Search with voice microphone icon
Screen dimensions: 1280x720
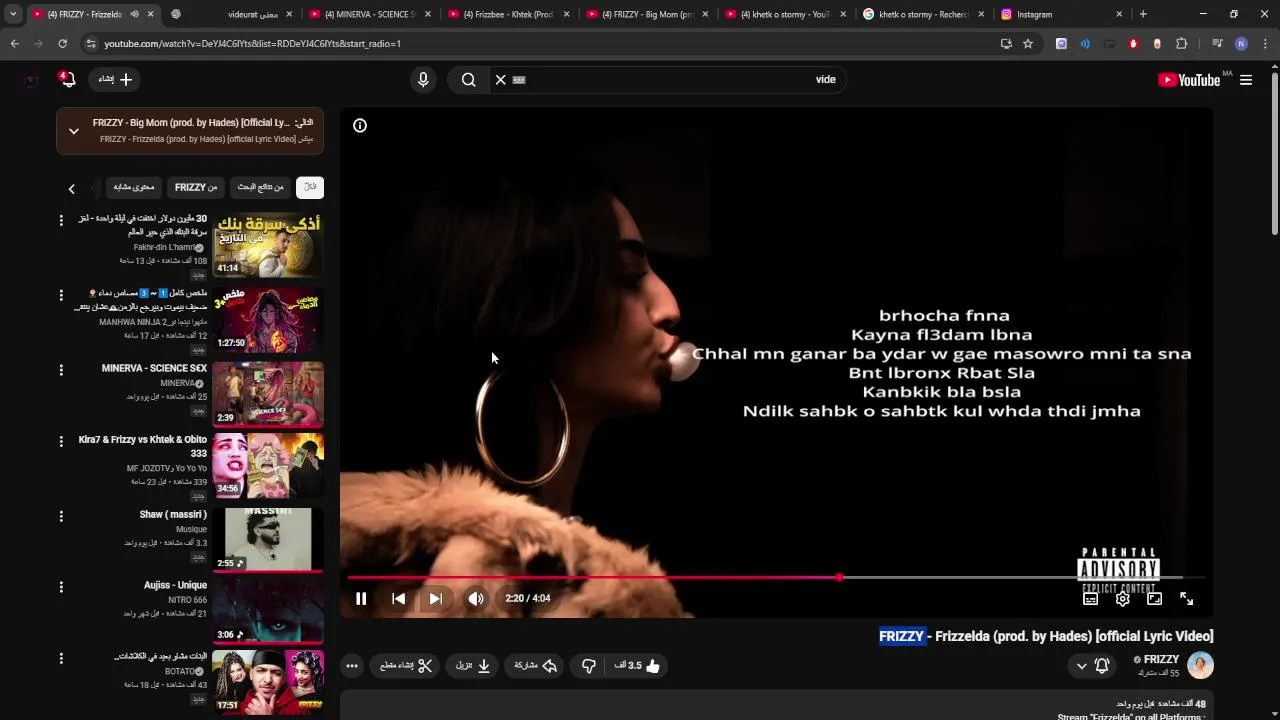tap(423, 80)
